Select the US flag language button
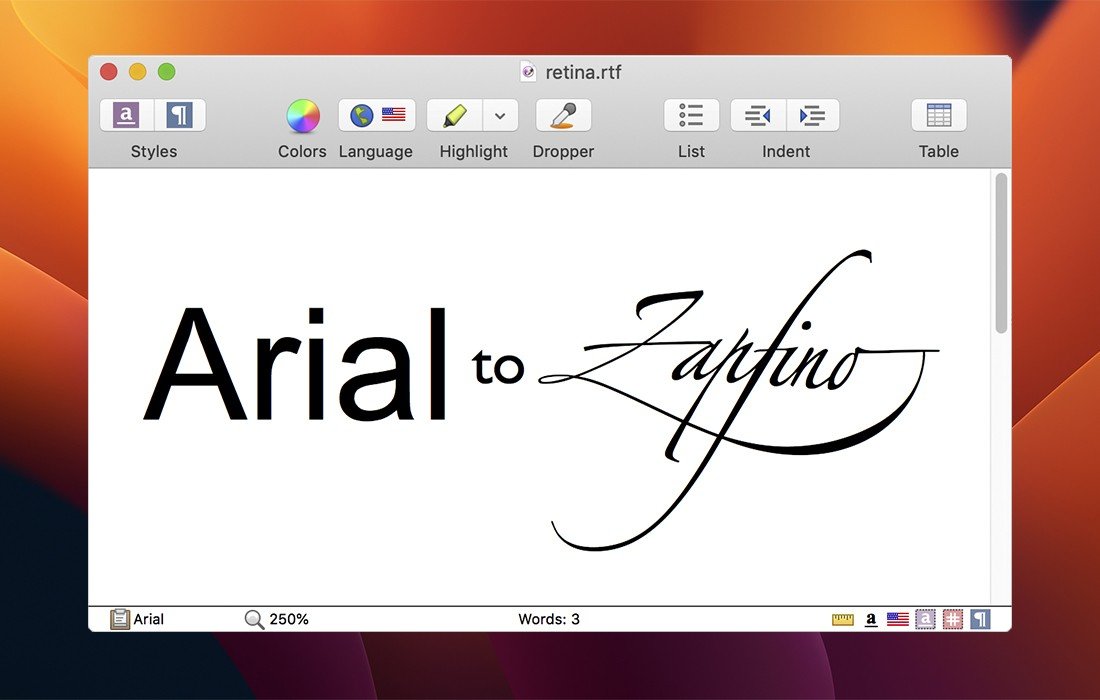 (x=394, y=116)
